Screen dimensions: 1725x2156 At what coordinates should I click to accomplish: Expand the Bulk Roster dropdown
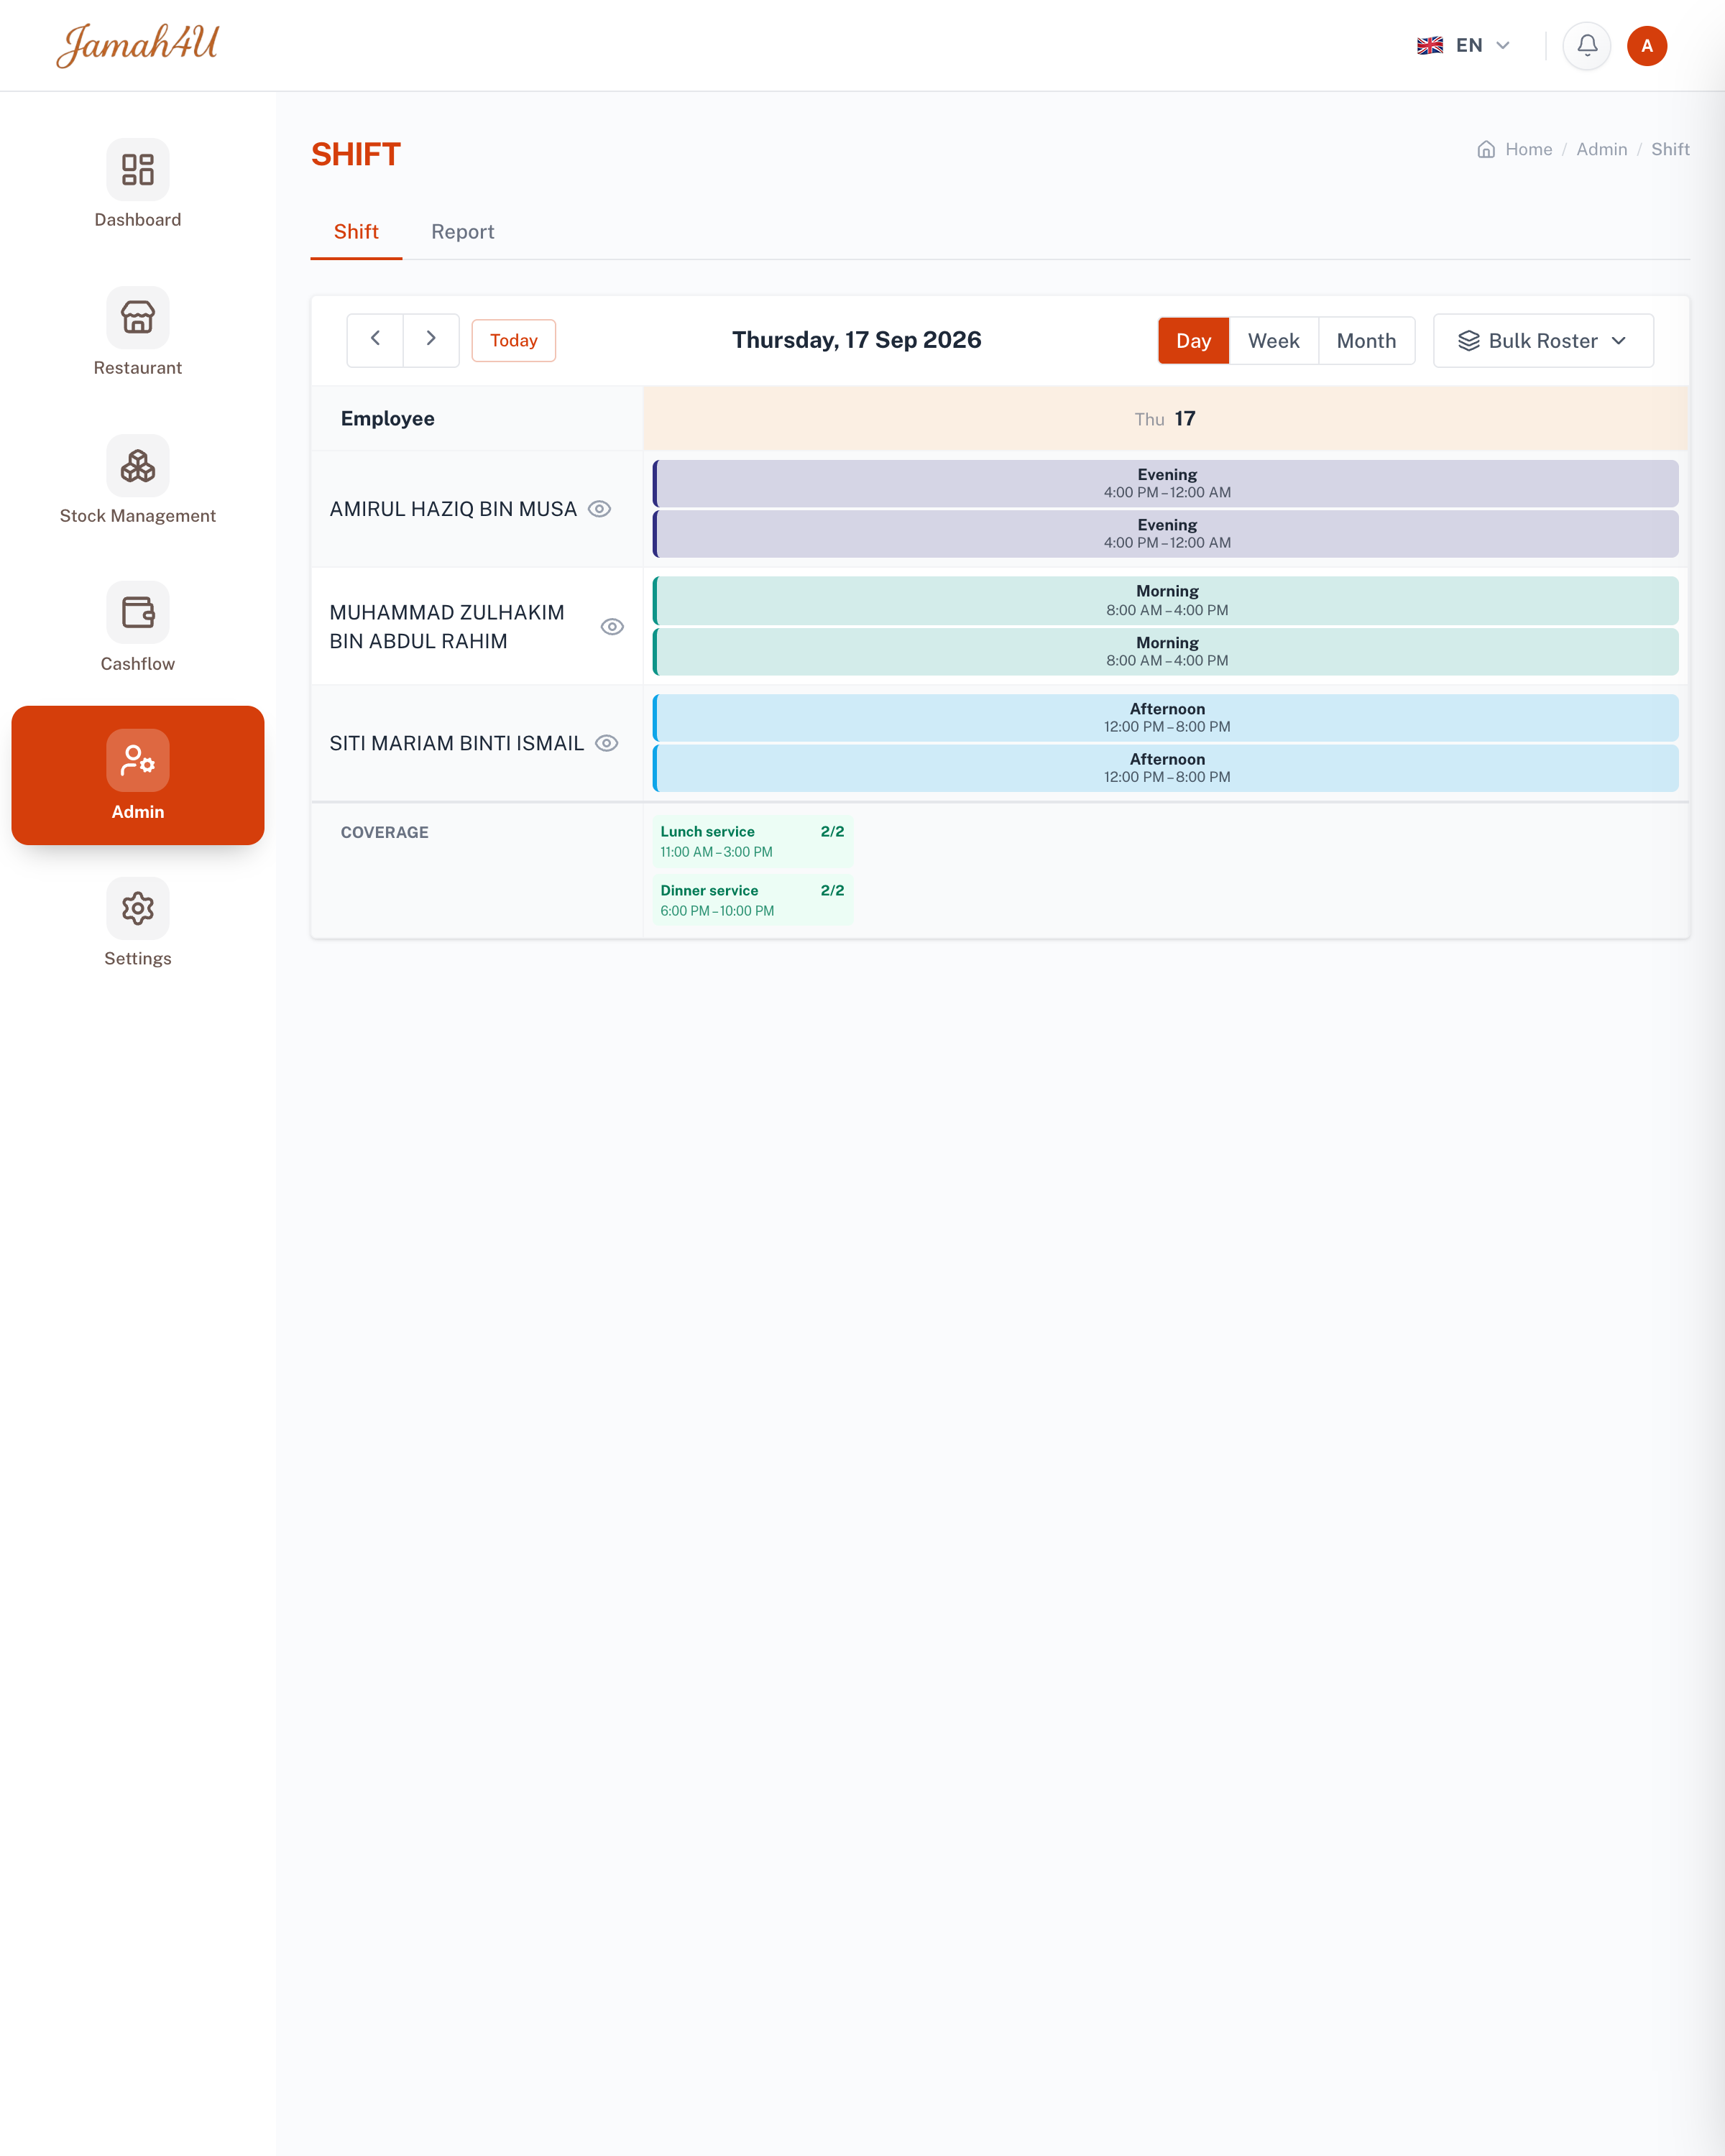tap(1543, 341)
